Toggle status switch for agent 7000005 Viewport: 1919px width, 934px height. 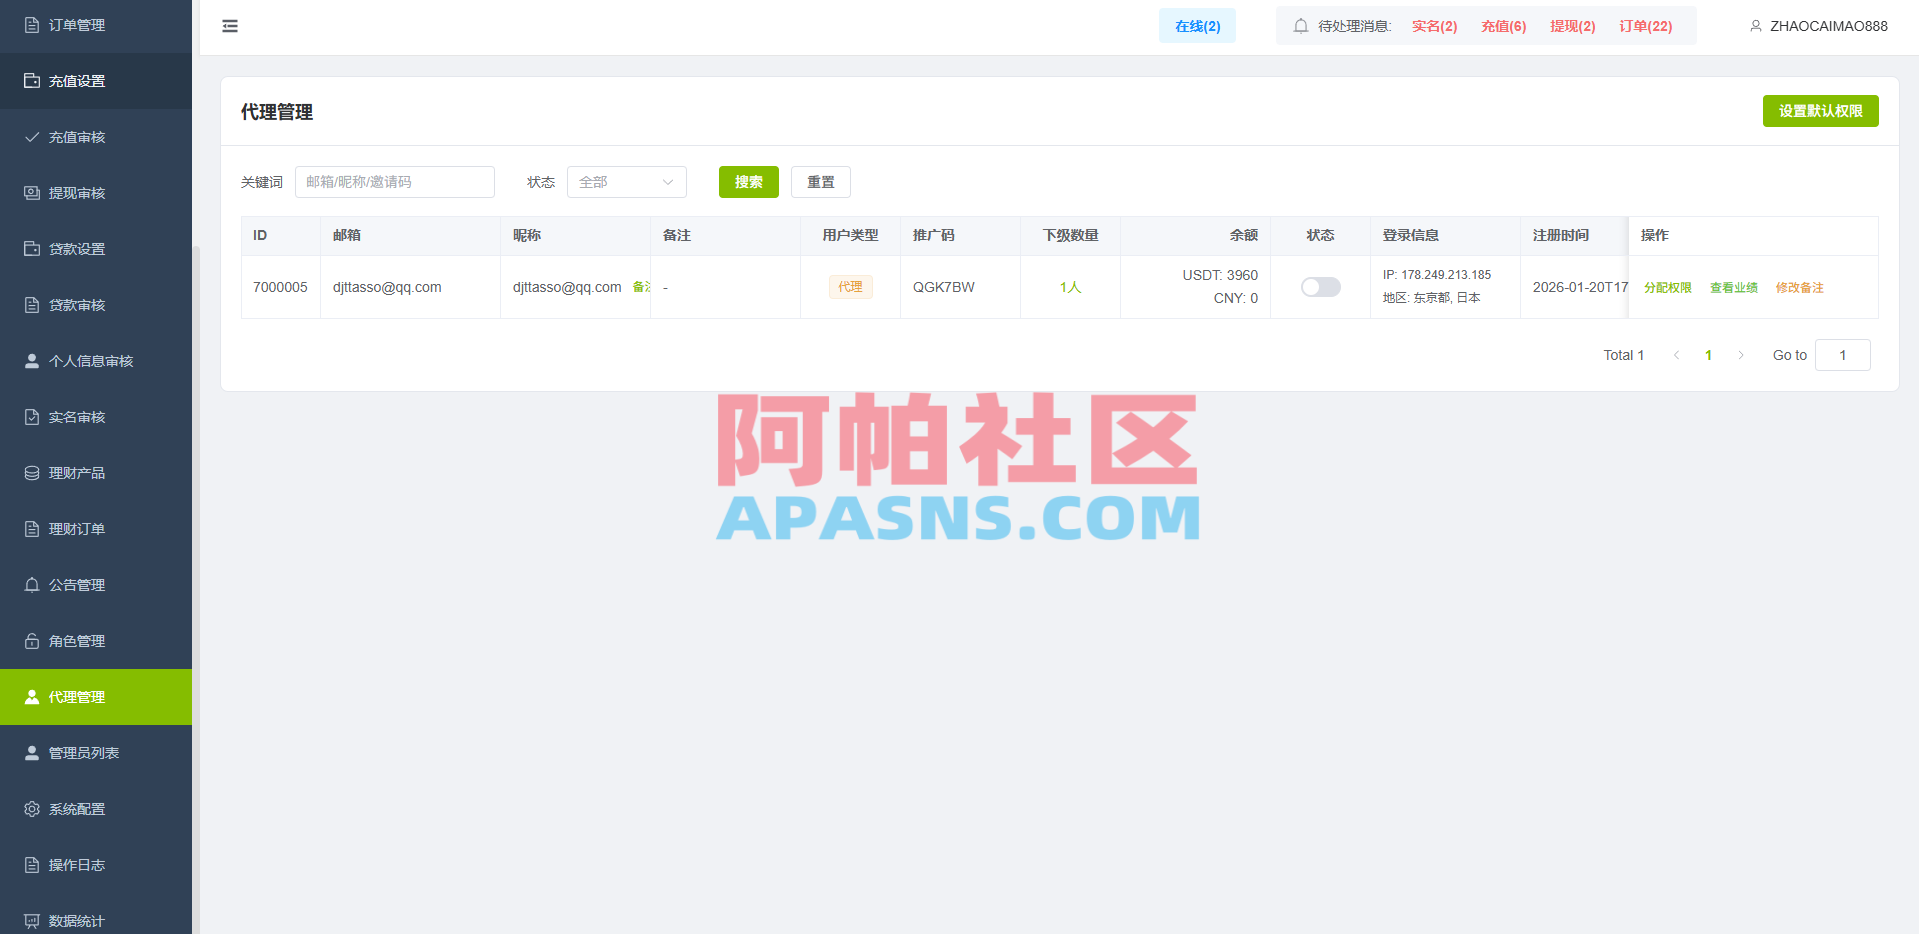1320,287
